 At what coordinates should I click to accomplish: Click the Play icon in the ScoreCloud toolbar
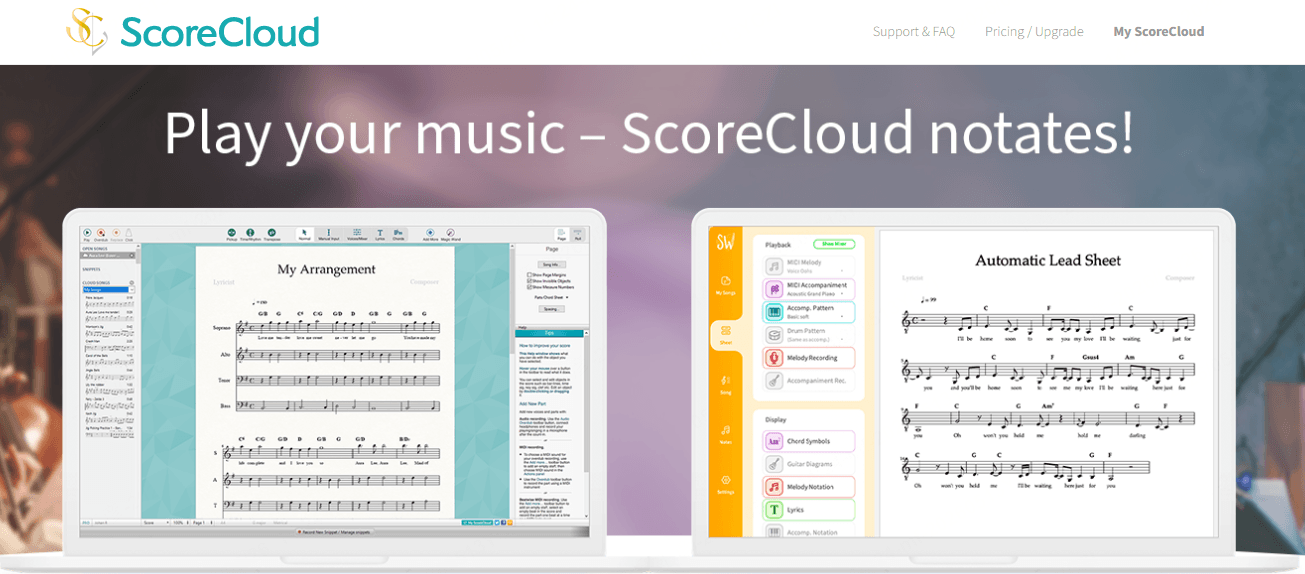tap(87, 235)
